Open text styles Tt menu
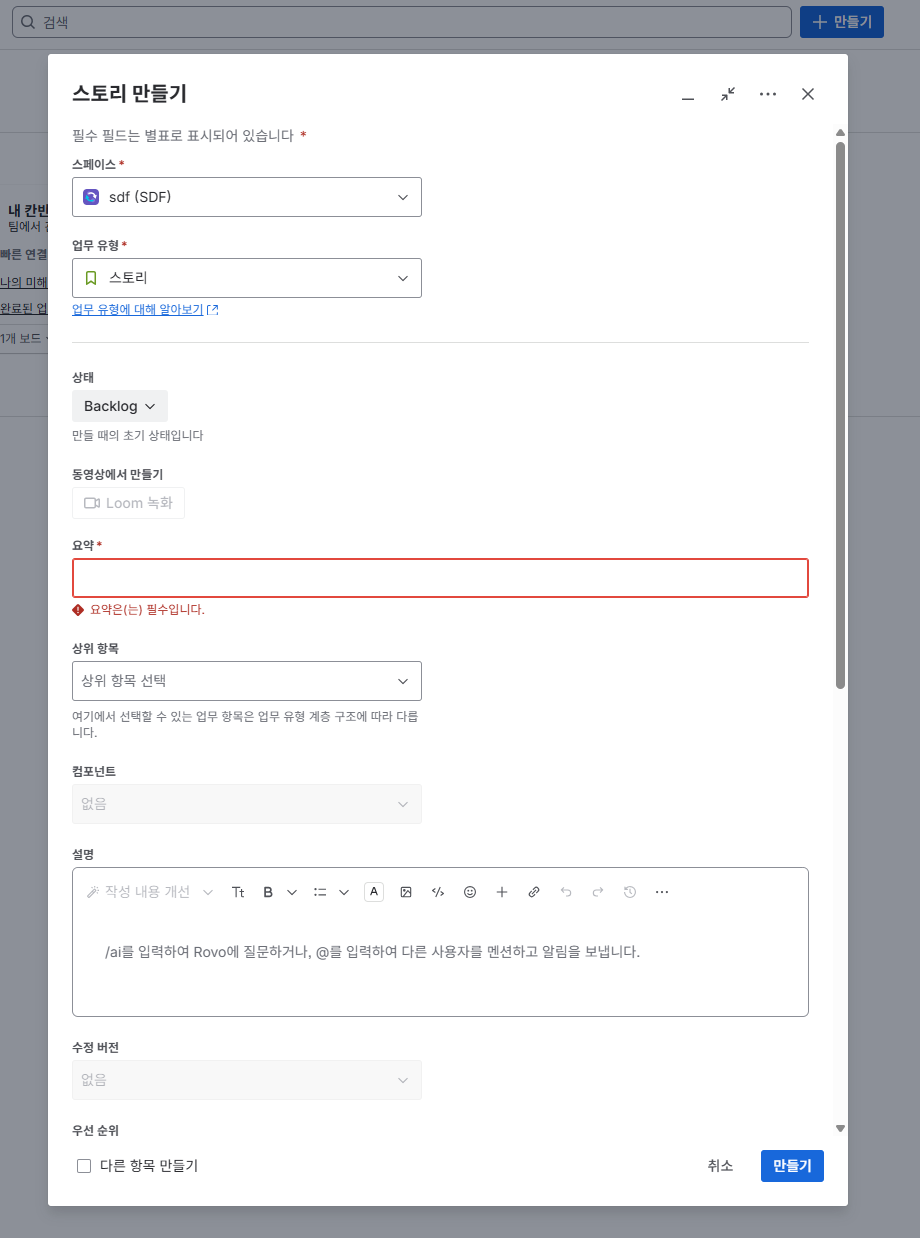920x1238 pixels. (x=238, y=892)
